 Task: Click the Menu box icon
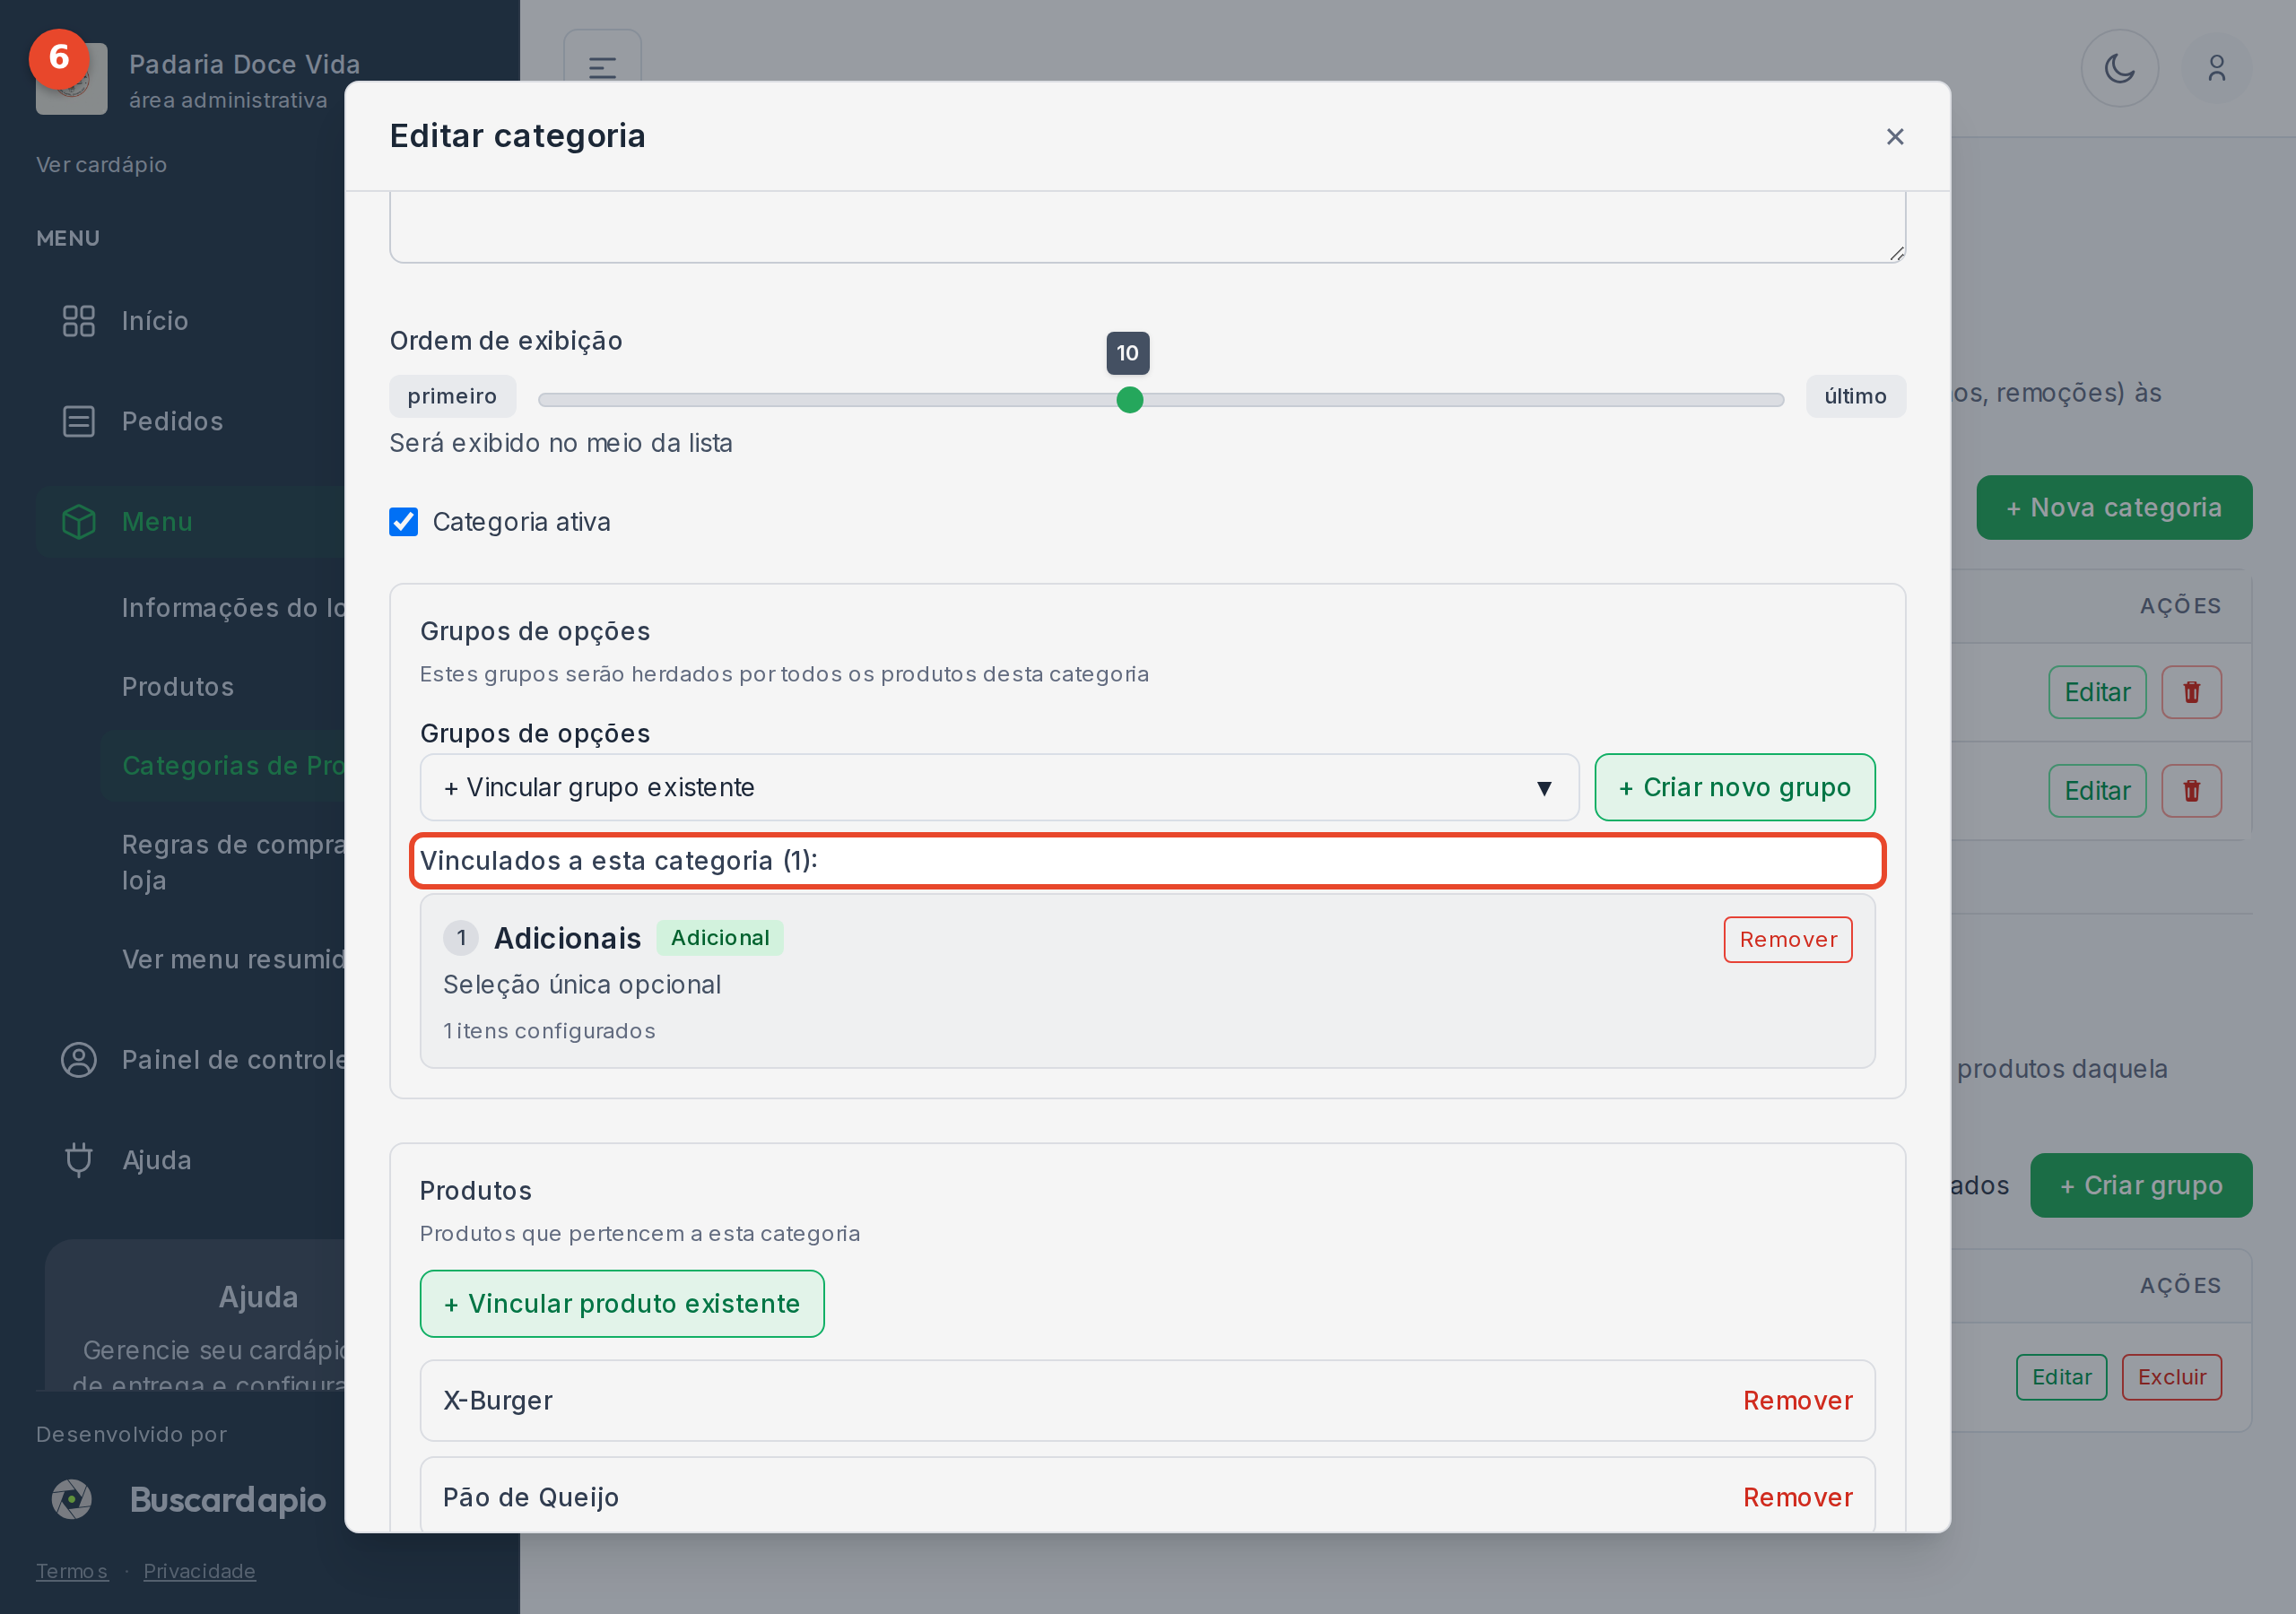tap(79, 522)
